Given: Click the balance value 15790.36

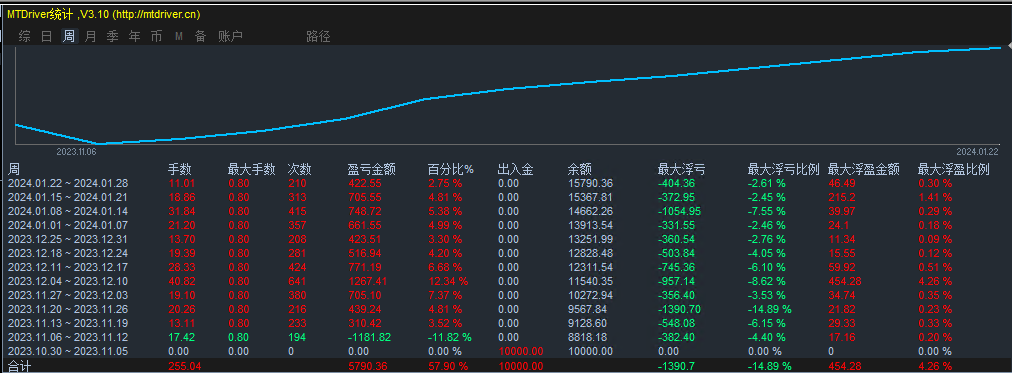Looking at the screenshot, I should 590,183.
